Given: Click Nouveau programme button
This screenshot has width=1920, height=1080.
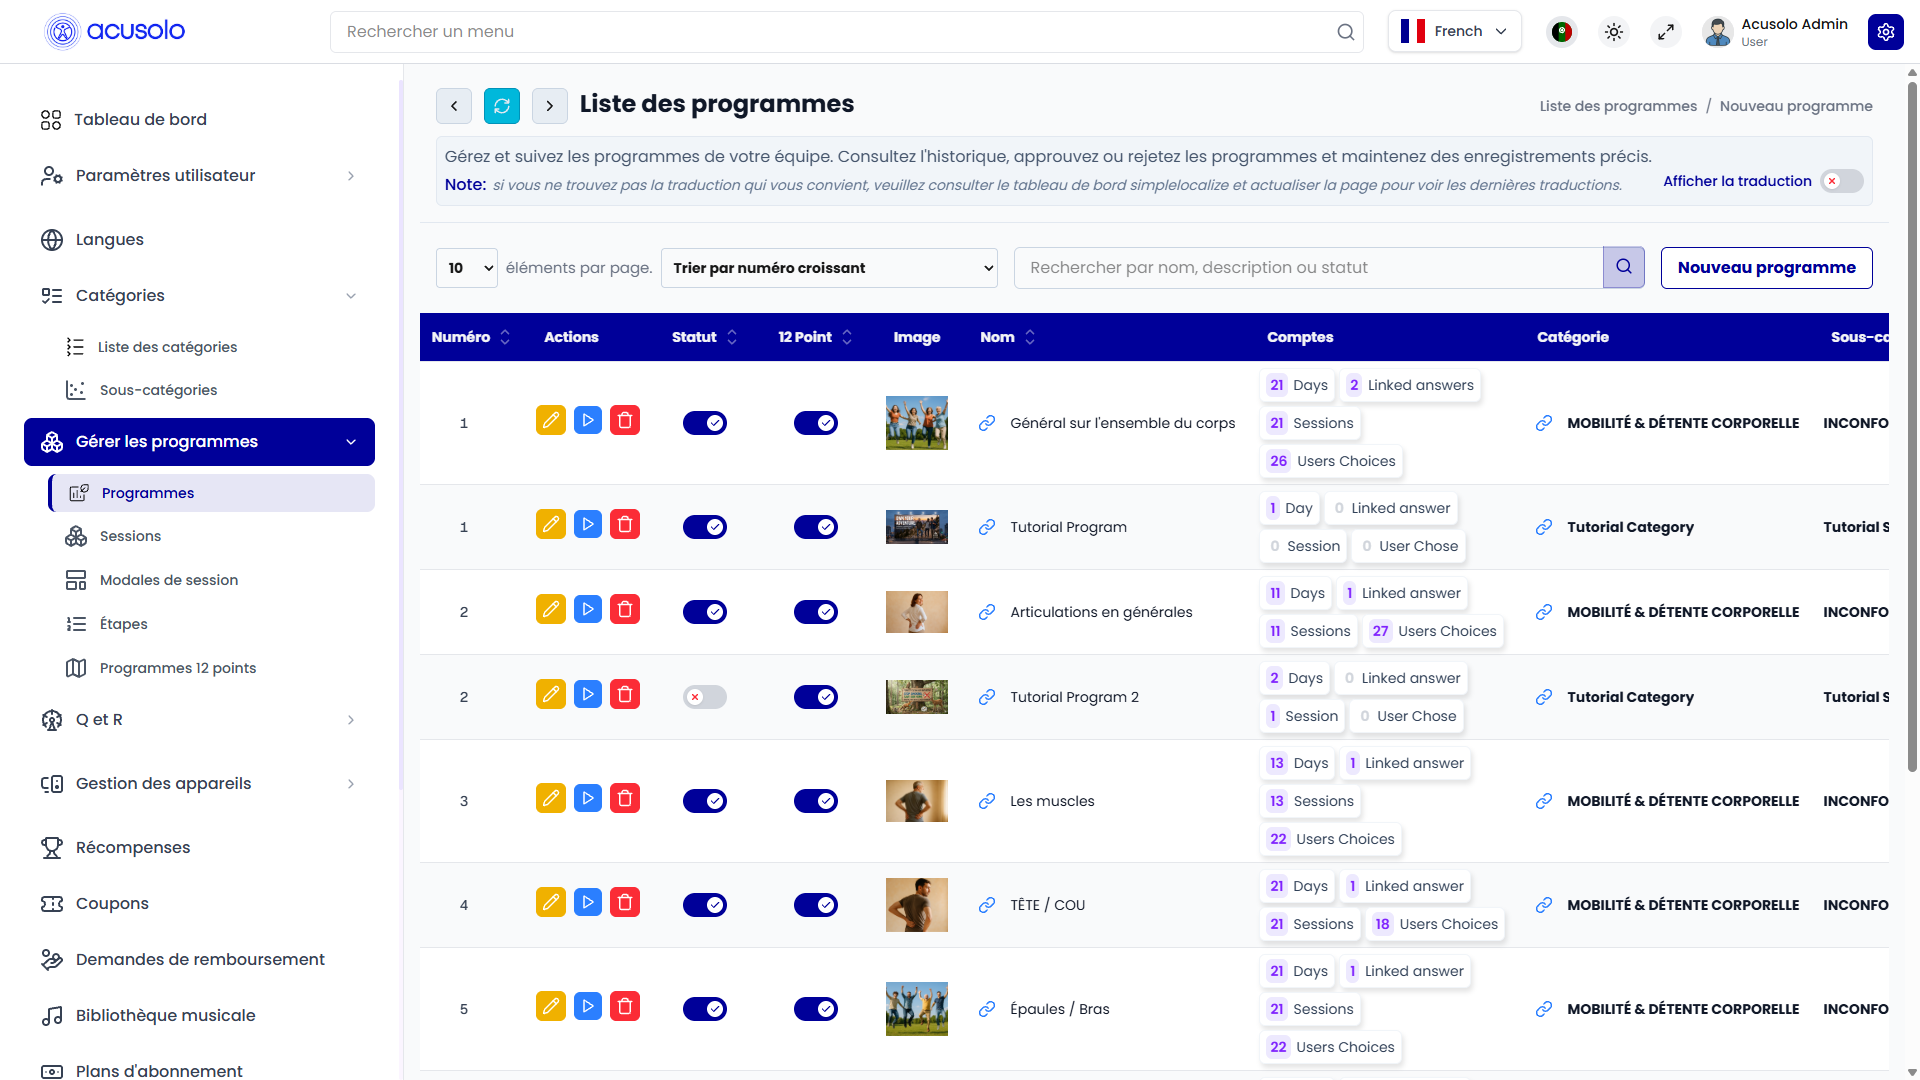Looking at the screenshot, I should click(x=1766, y=268).
